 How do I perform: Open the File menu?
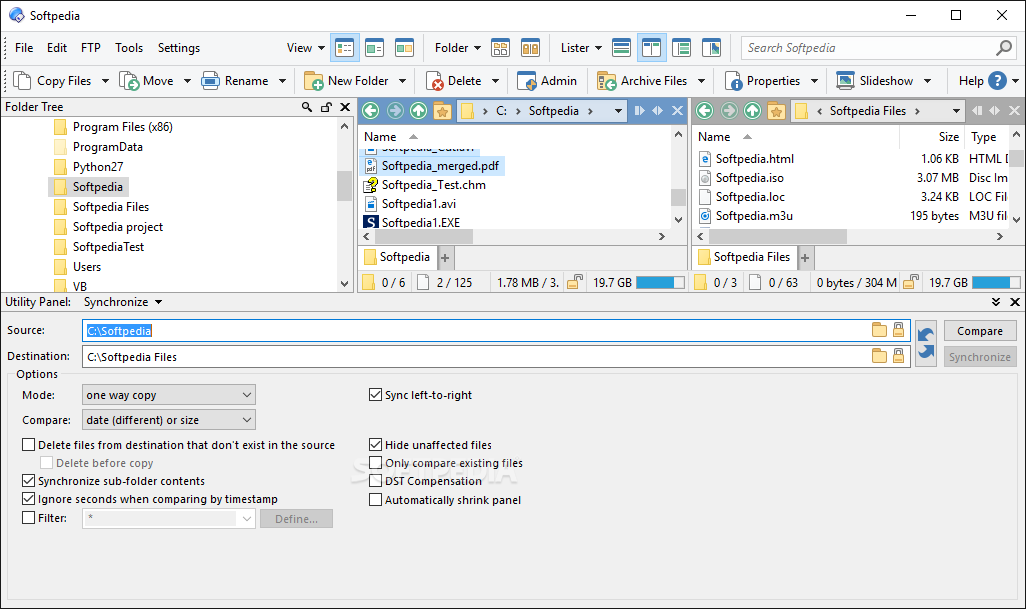pos(24,48)
